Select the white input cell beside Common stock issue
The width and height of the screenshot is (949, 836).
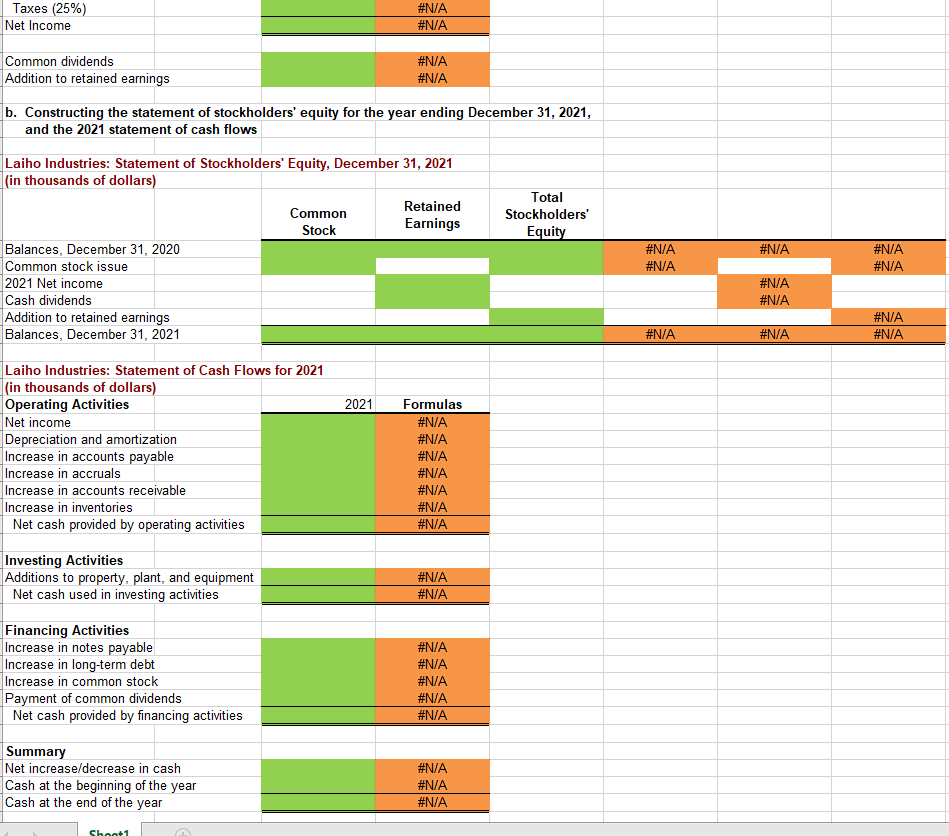[432, 266]
